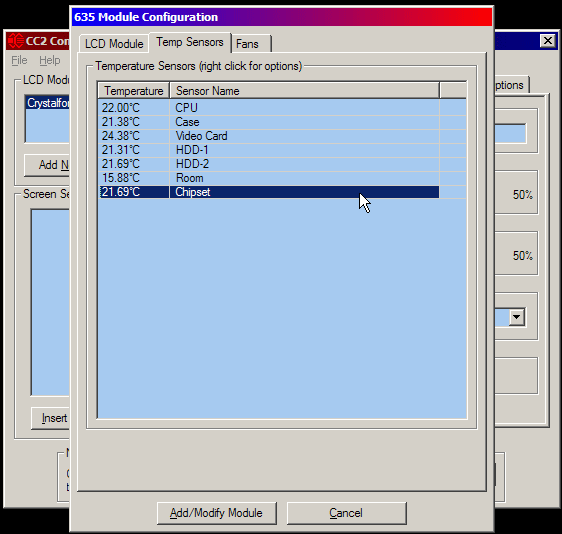Open the Help menu
Image resolution: width=562 pixels, height=534 pixels.
coord(49,60)
